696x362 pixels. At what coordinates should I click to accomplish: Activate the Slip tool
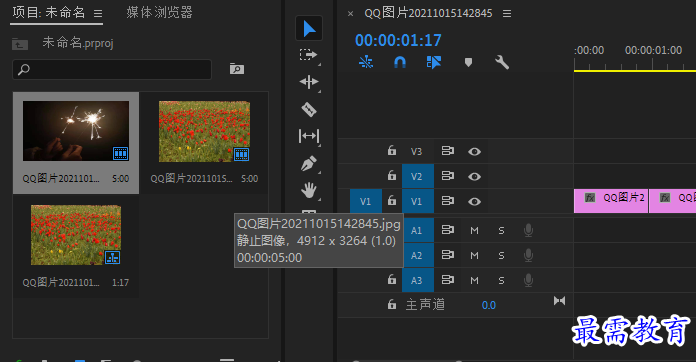pyautogui.click(x=309, y=136)
